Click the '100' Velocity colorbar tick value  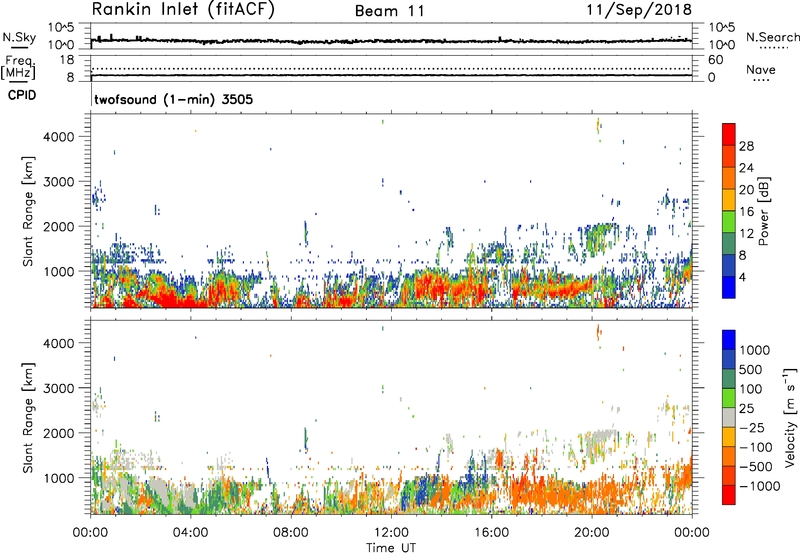pos(751,389)
